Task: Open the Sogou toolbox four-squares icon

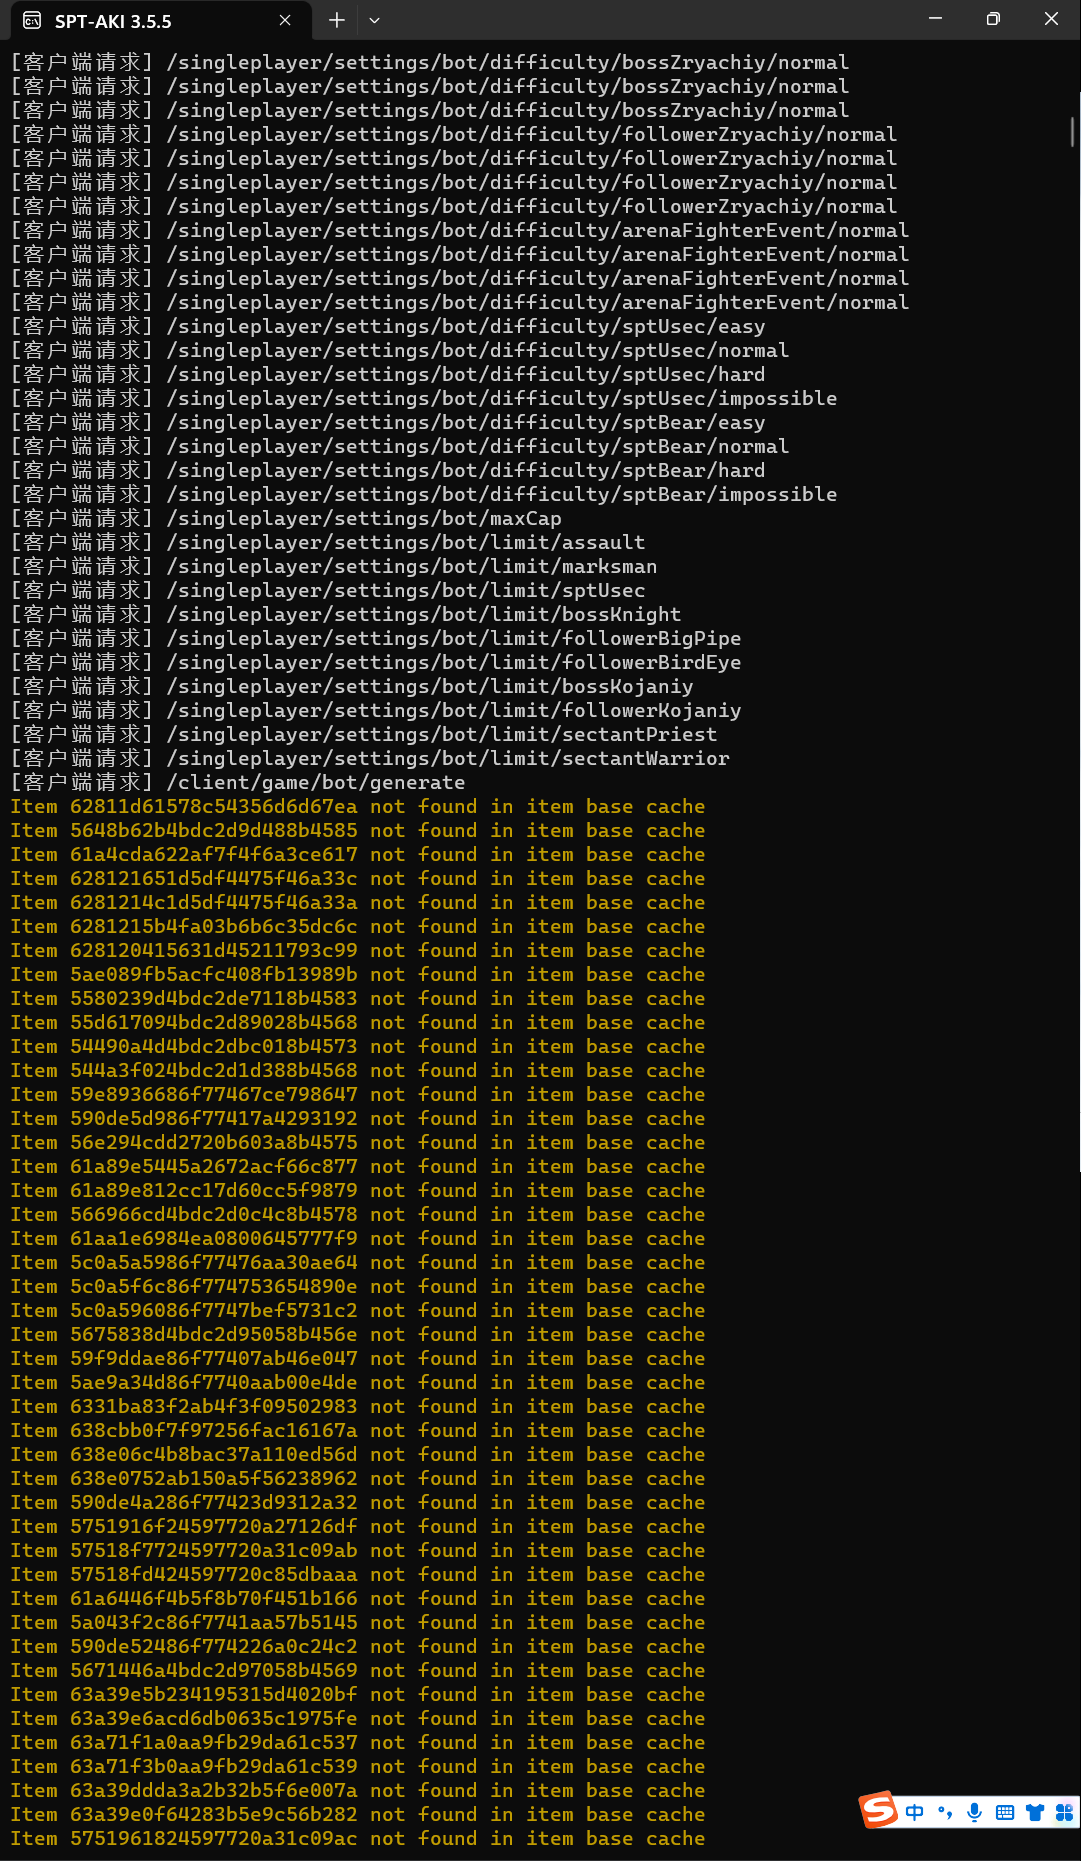Action: 1064,1812
